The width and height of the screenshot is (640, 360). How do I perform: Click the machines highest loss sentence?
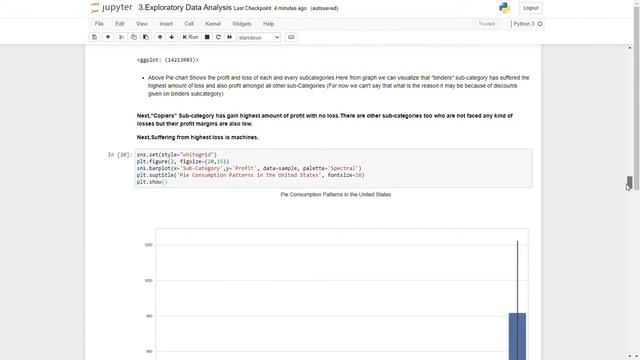[198, 137]
